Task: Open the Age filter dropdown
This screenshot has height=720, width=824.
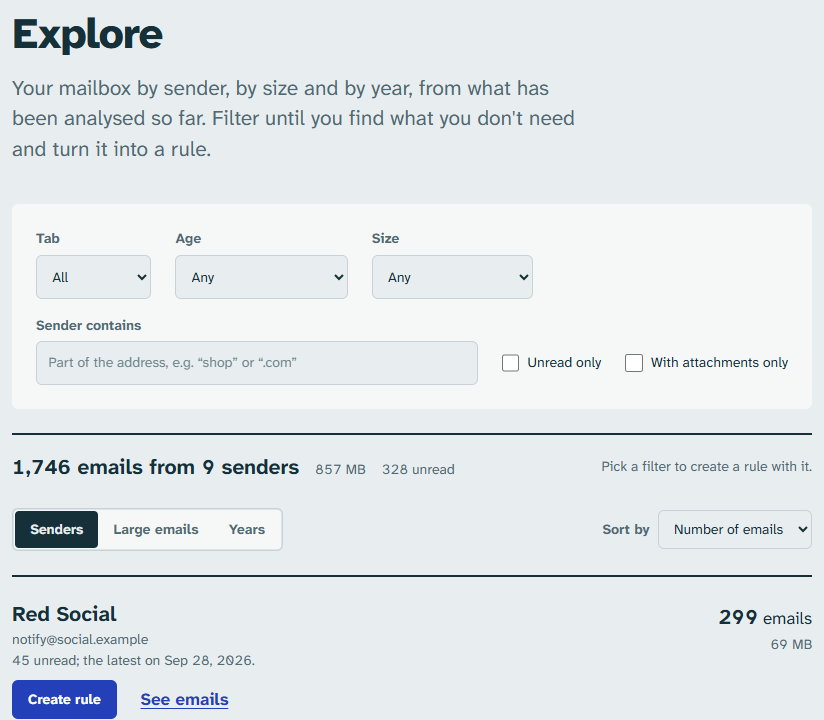Action: tap(261, 277)
